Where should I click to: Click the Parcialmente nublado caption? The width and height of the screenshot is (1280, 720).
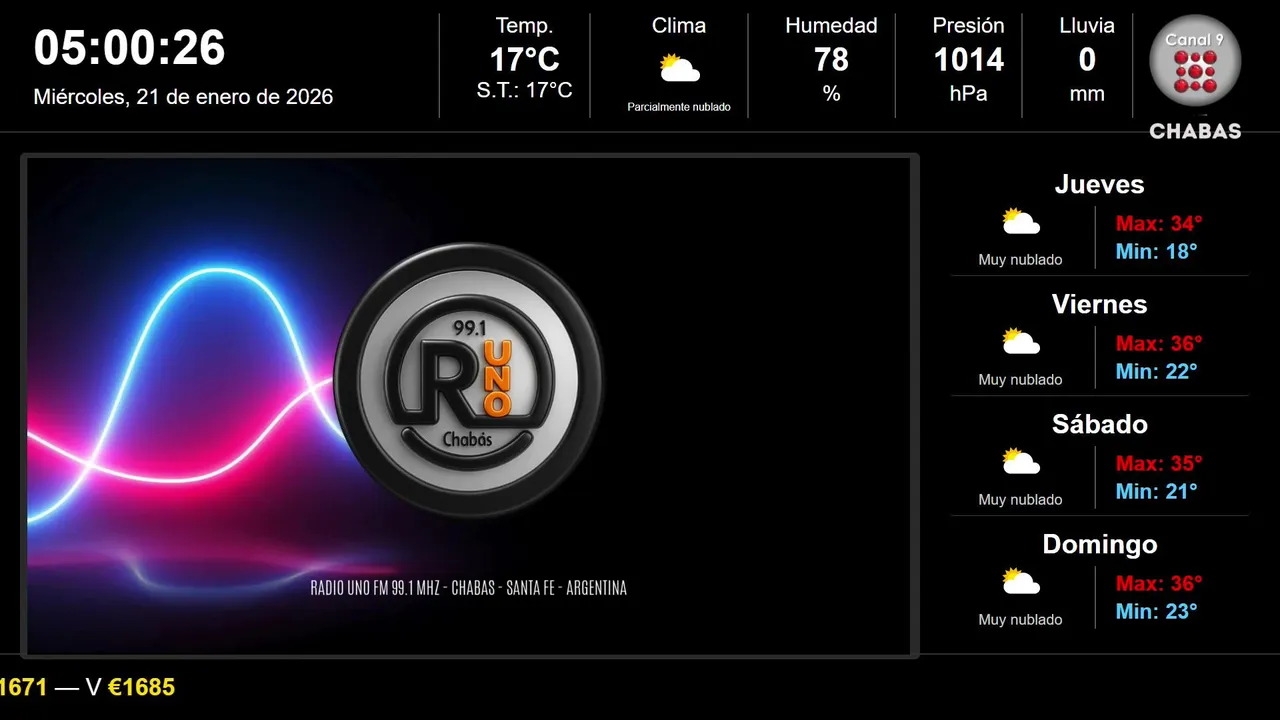coord(679,107)
